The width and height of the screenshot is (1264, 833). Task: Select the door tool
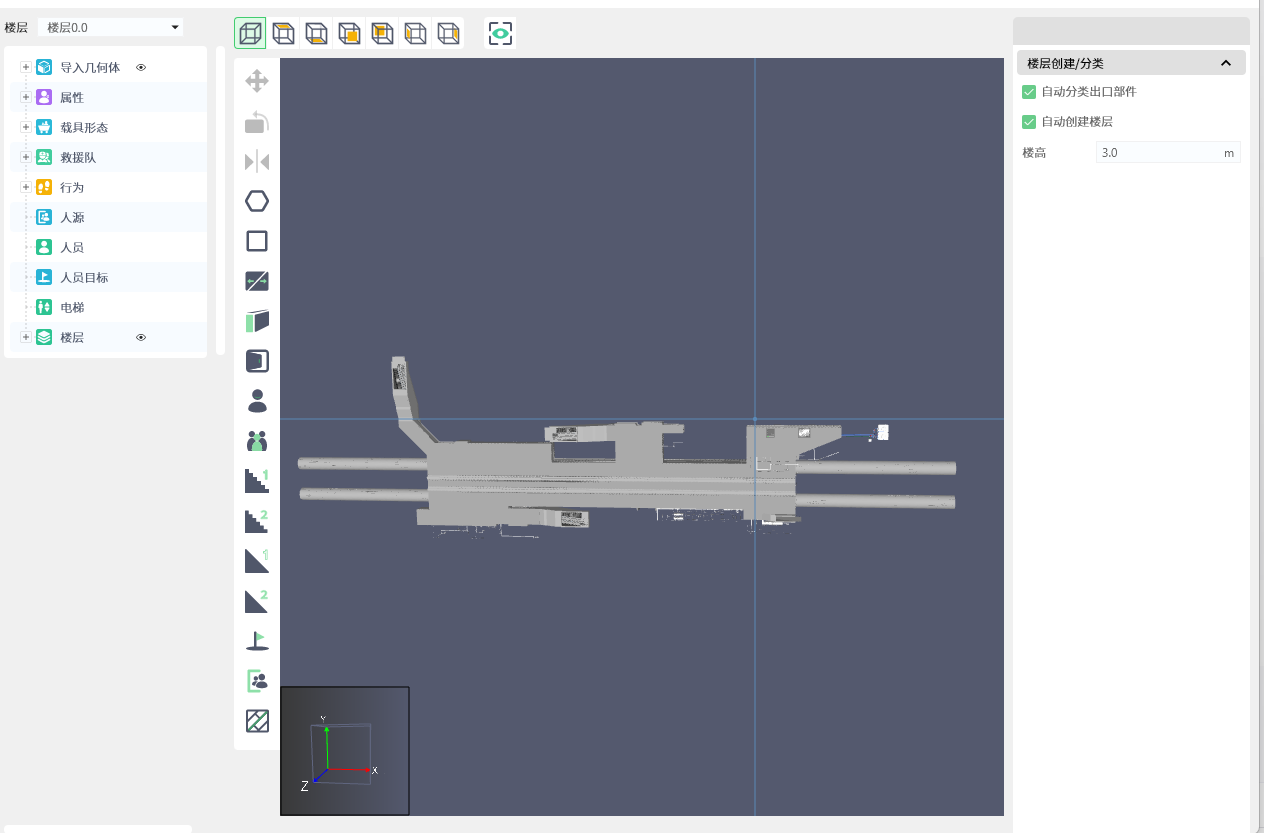(x=257, y=361)
